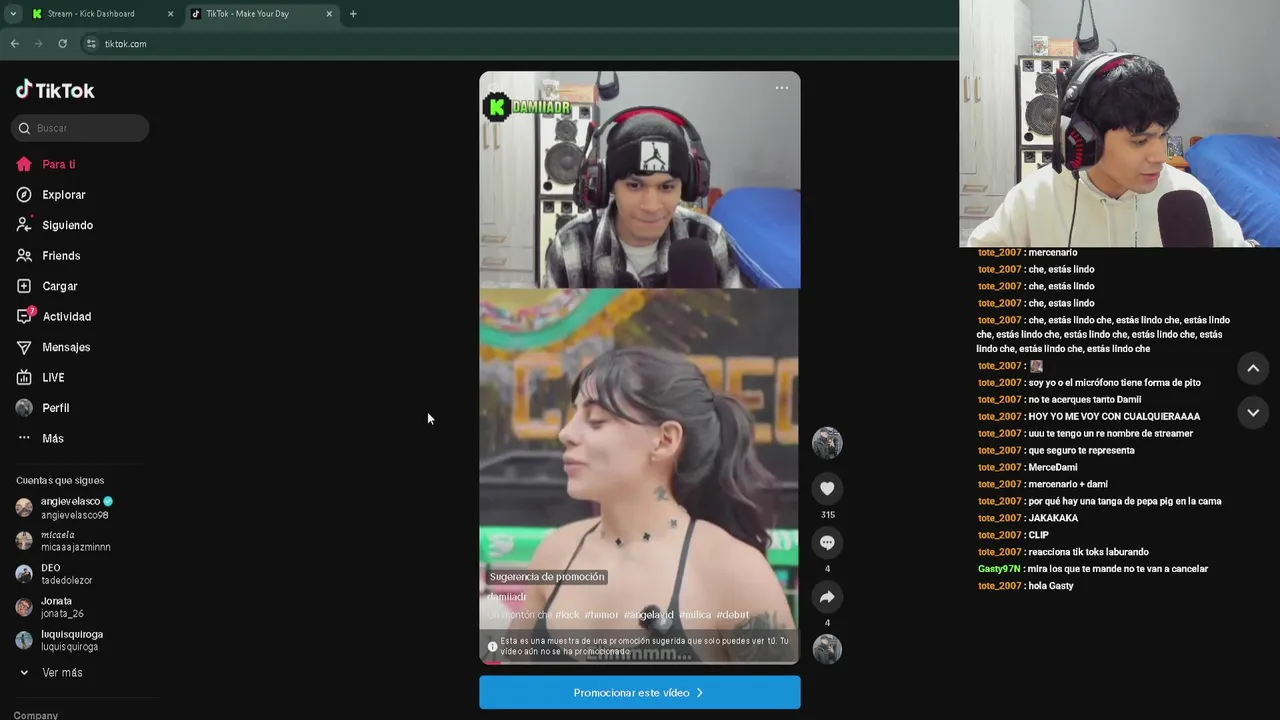This screenshot has width=1280, height=720.
Task: Click the Company footer heading
Action: point(36,715)
